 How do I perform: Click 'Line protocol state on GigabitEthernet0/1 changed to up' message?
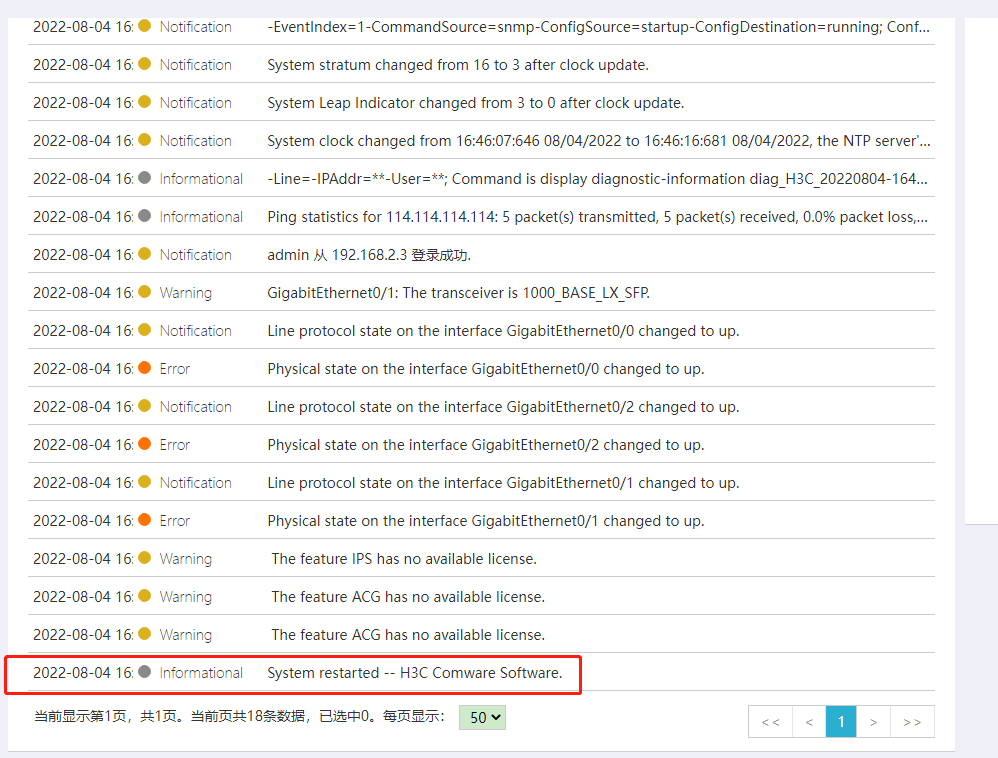point(503,483)
